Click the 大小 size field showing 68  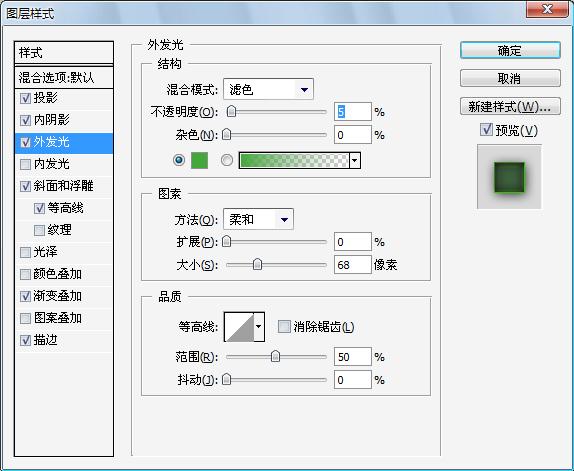[x=353, y=265]
